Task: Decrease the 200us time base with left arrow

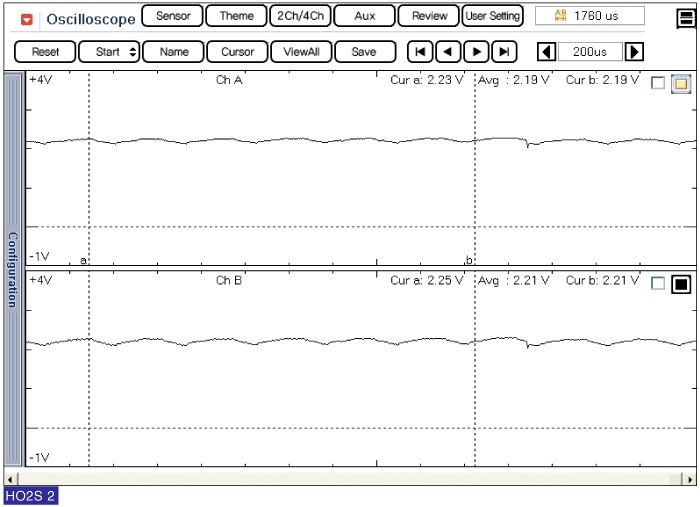Action: (x=547, y=52)
